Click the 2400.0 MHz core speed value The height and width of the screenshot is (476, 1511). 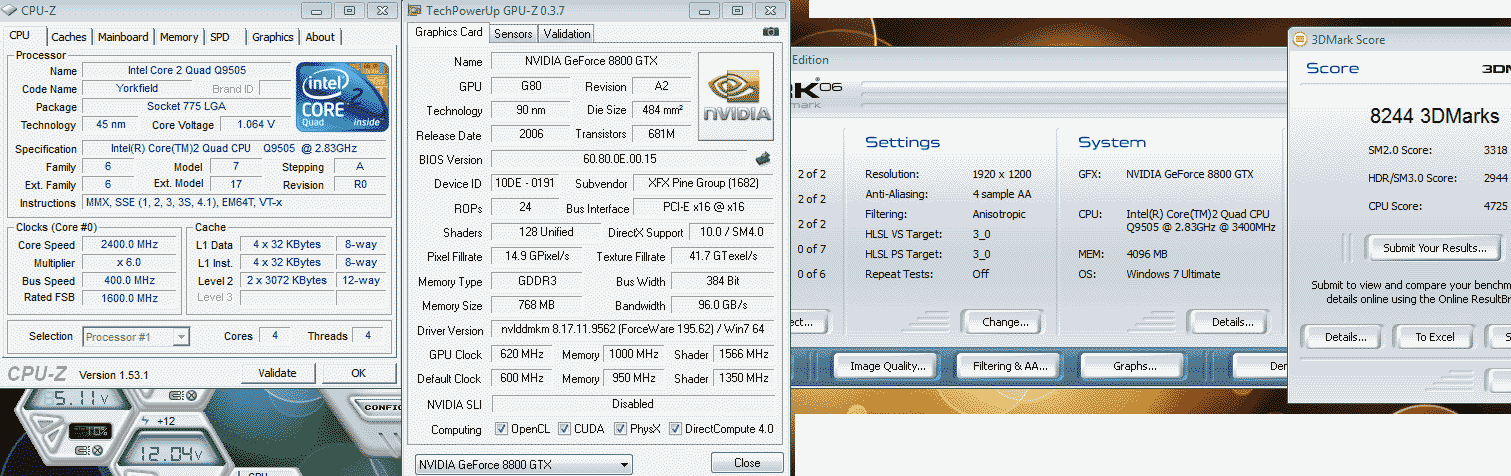pos(129,245)
